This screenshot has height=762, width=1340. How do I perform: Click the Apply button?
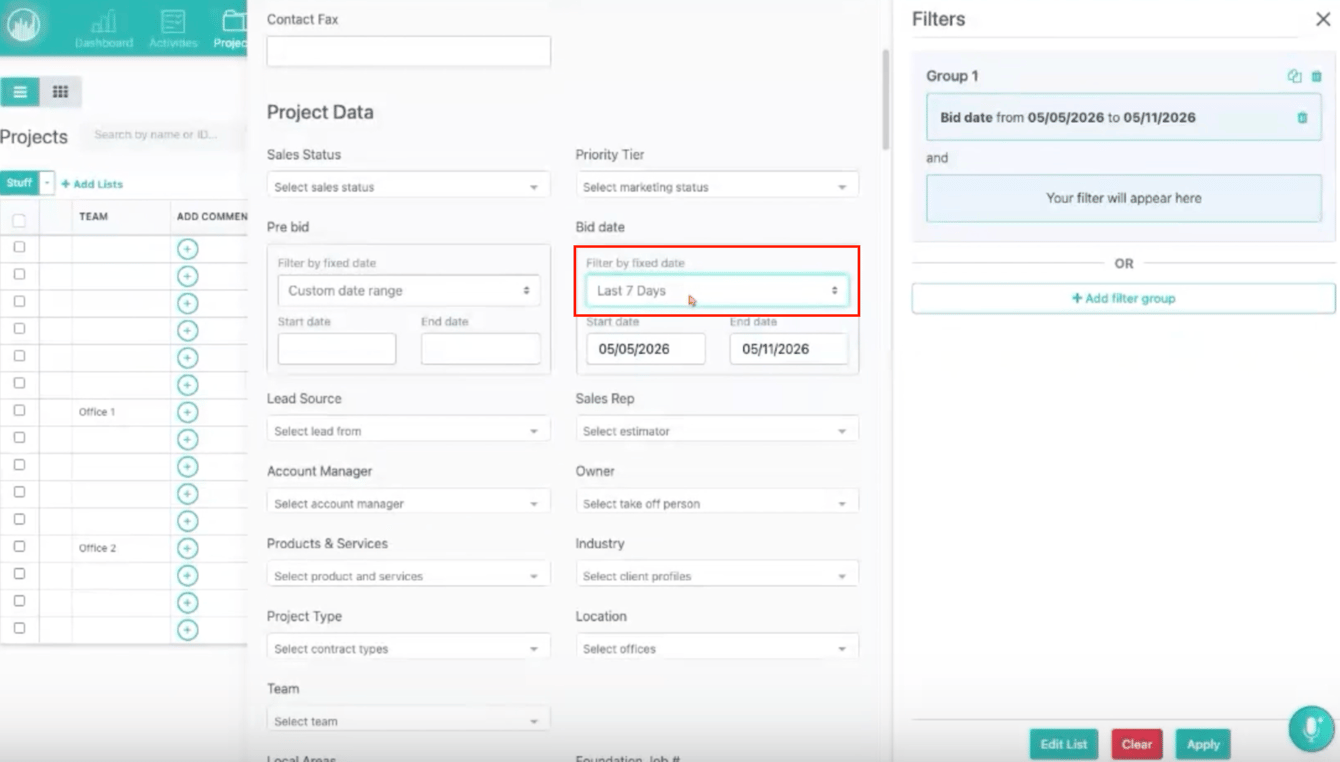(1203, 744)
